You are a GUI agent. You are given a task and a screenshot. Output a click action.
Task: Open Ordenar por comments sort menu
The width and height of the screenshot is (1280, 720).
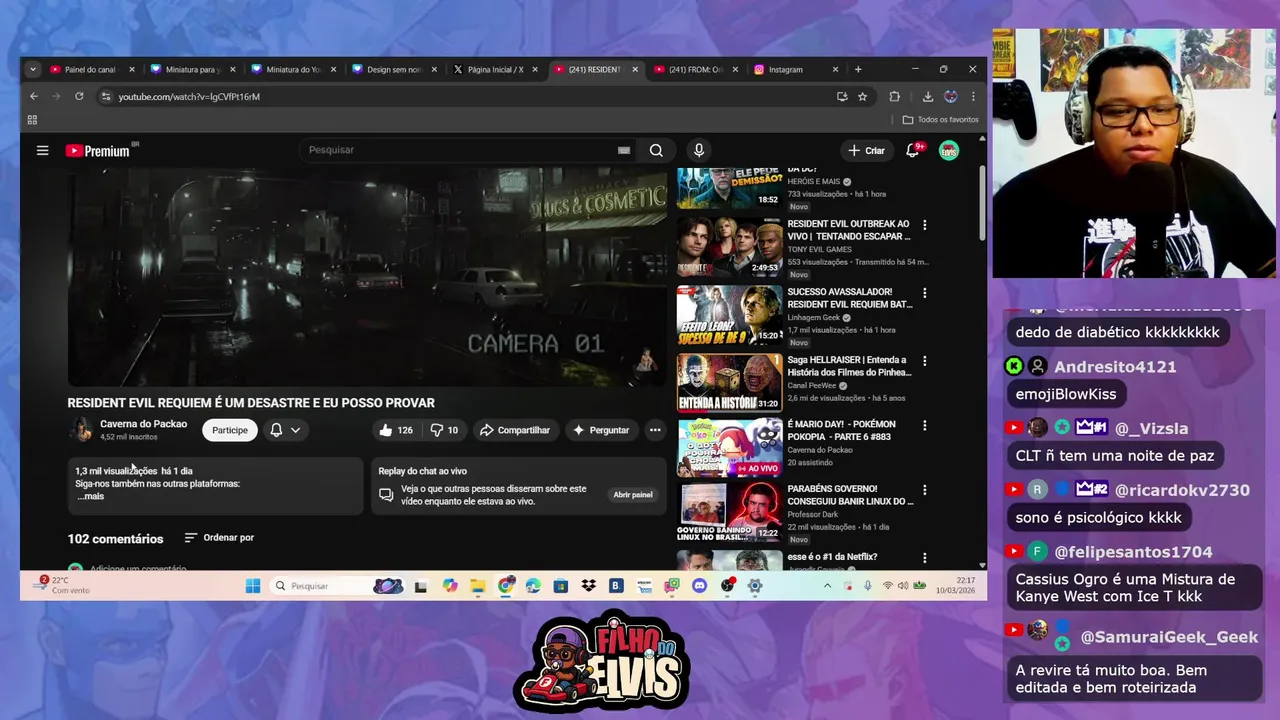coord(219,538)
